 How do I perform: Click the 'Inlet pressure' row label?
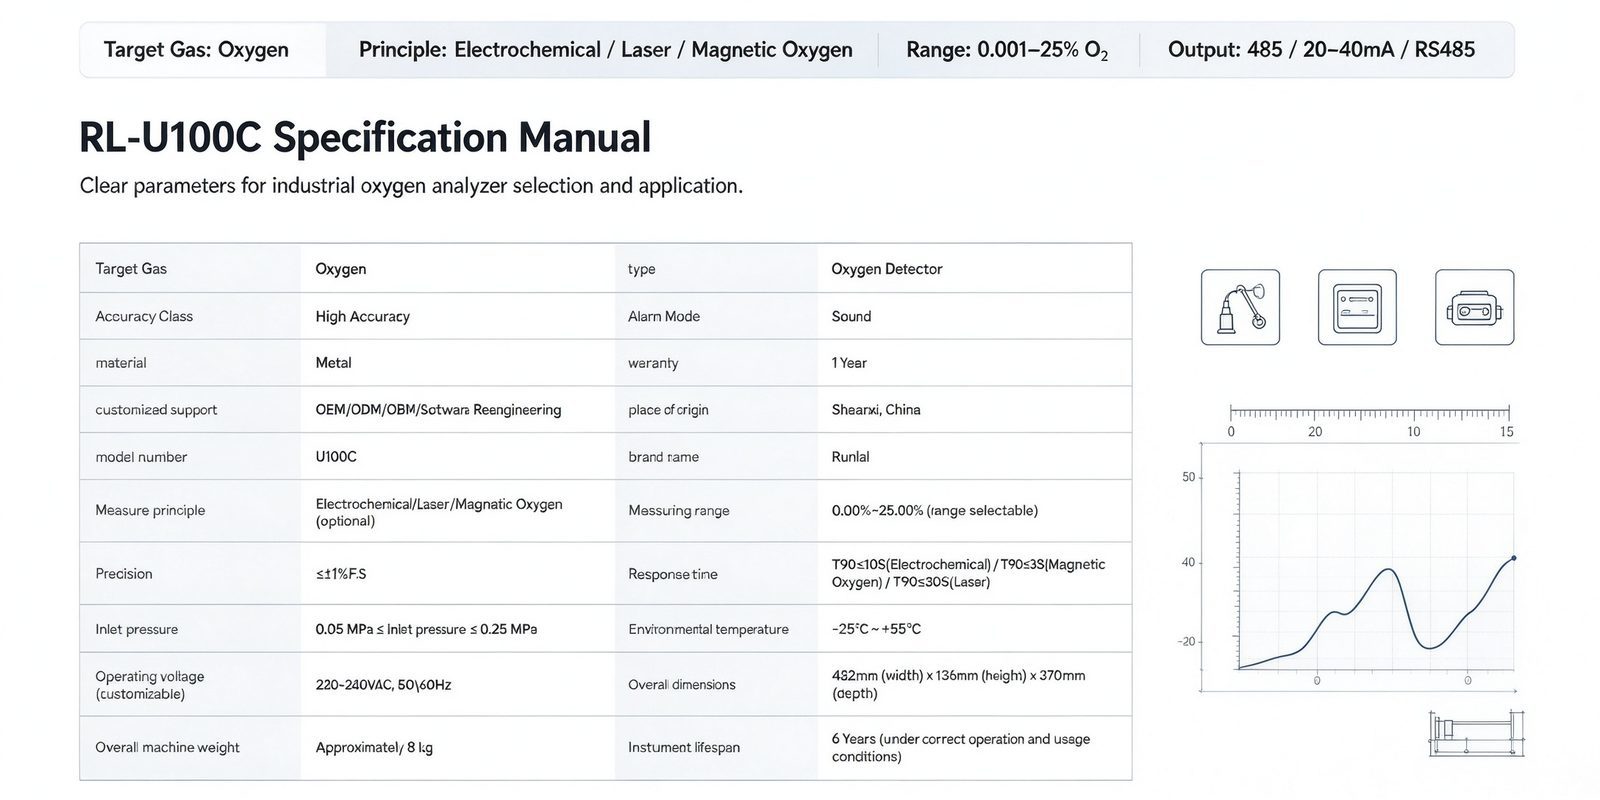click(136, 629)
